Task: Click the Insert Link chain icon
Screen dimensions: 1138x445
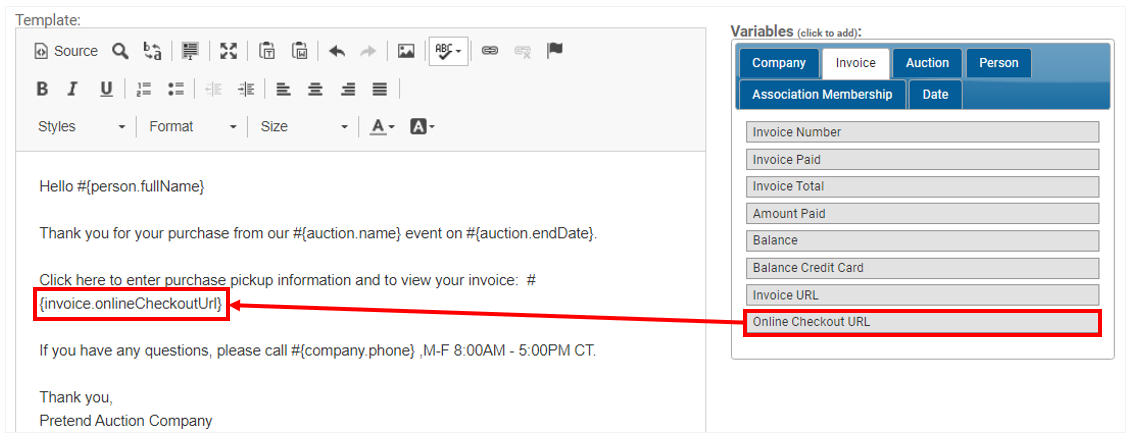Action: point(490,51)
